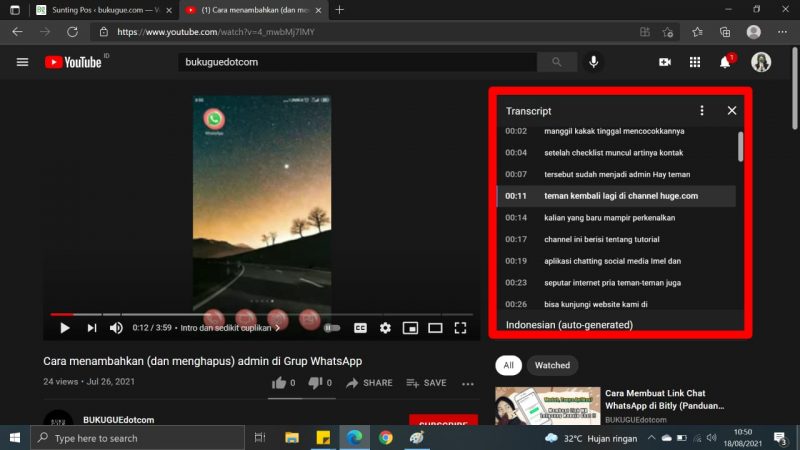Open the notifications bell

725,62
